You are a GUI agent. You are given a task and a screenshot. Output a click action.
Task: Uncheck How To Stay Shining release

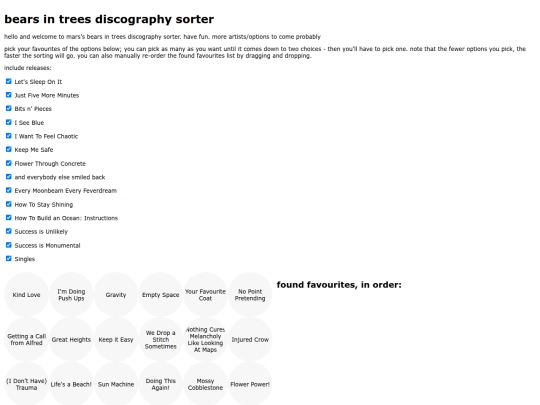pyautogui.click(x=9, y=204)
